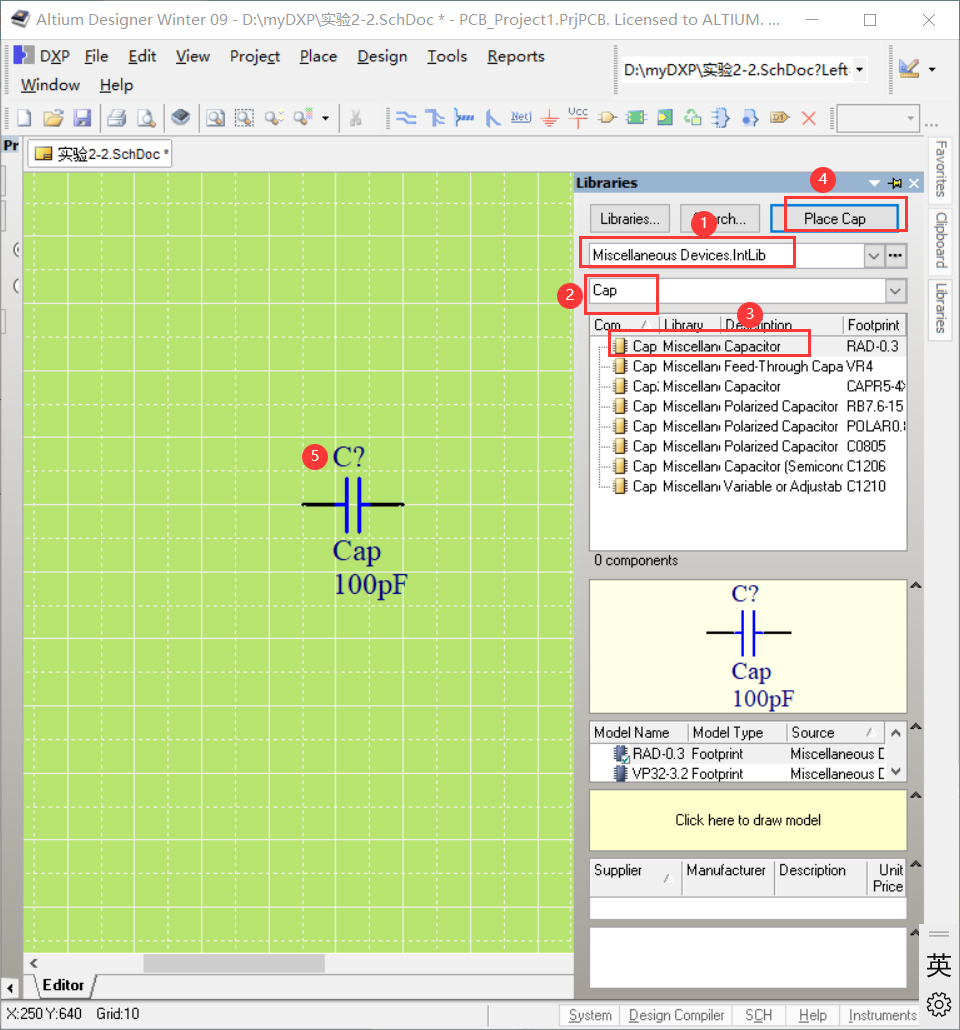Fit all objects in the document view
Image resolution: width=960 pixels, height=1030 pixels.
[x=216, y=118]
